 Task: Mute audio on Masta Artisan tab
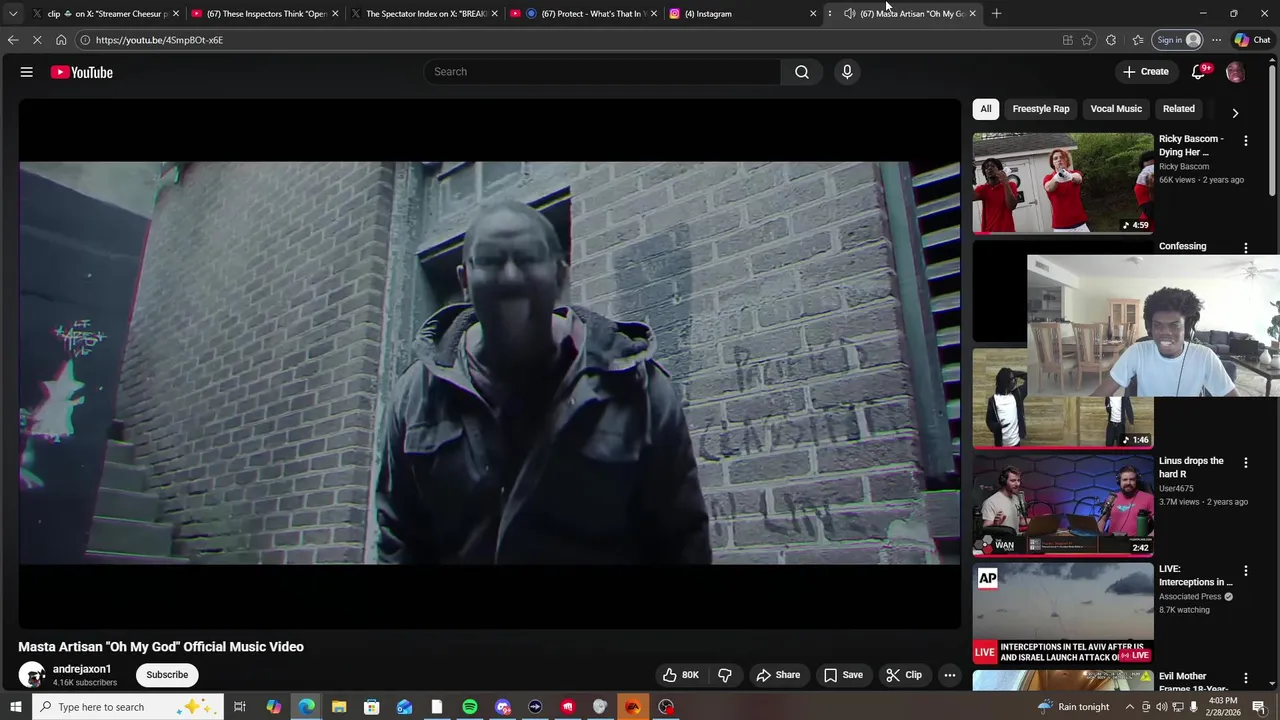point(849,14)
